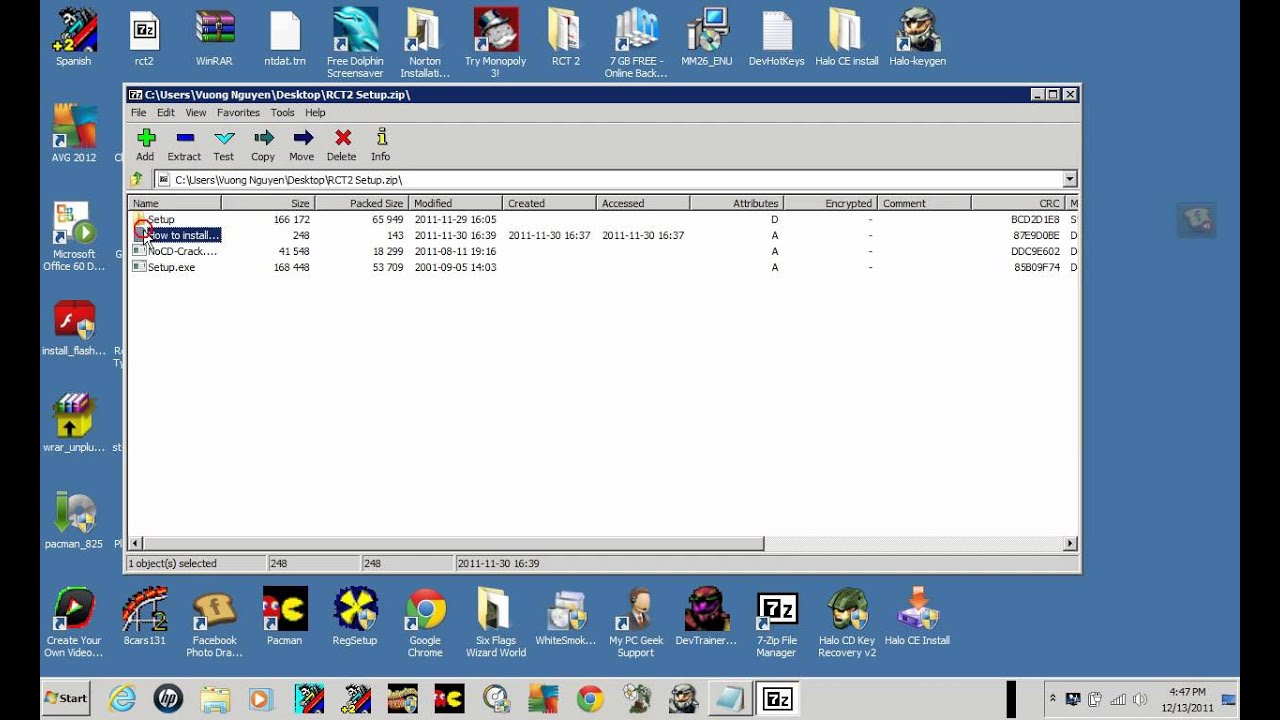Viewport: 1280px width, 720px height.
Task: Click the Delete toolbar button
Action: (x=342, y=145)
